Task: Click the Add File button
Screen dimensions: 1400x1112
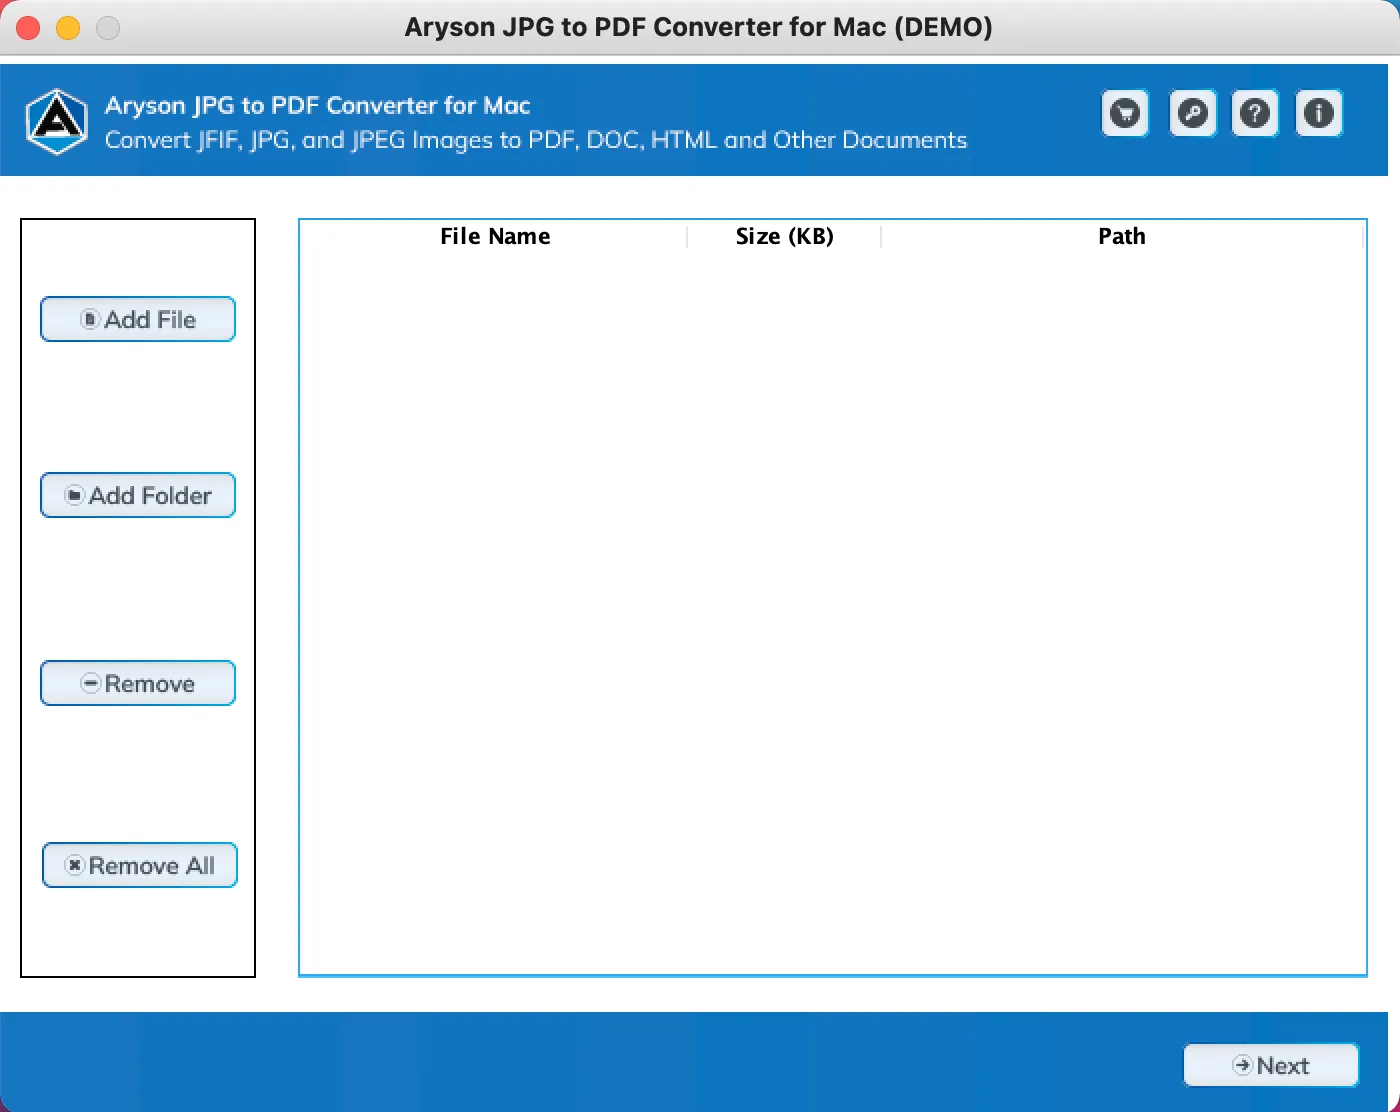Action: point(138,319)
